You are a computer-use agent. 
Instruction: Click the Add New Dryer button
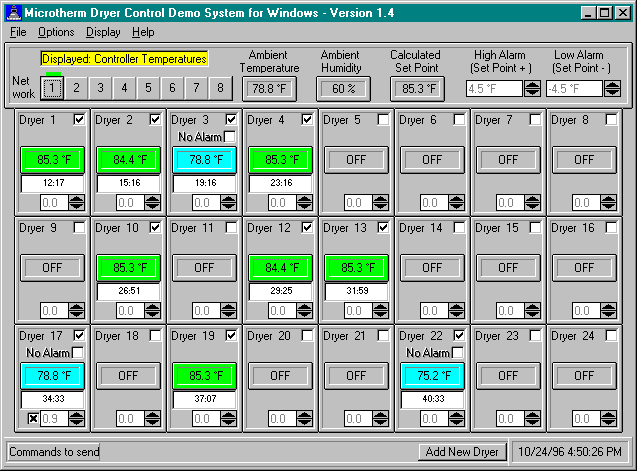(462, 452)
